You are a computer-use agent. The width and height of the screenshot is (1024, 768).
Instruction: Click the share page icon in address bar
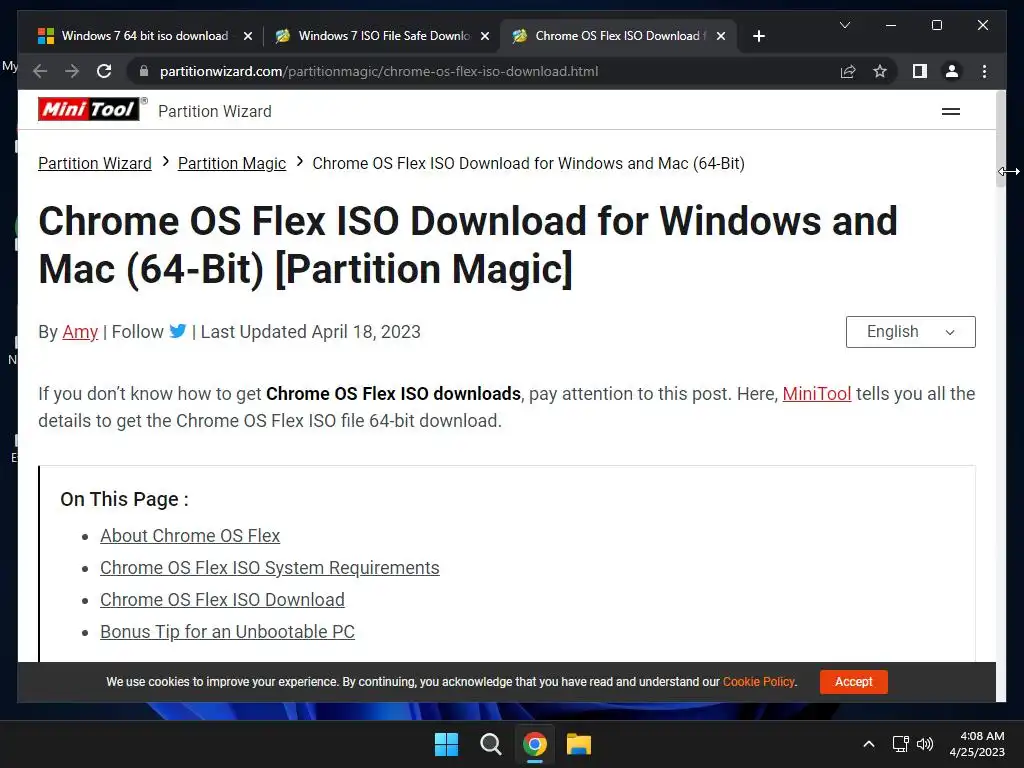pyautogui.click(x=848, y=71)
